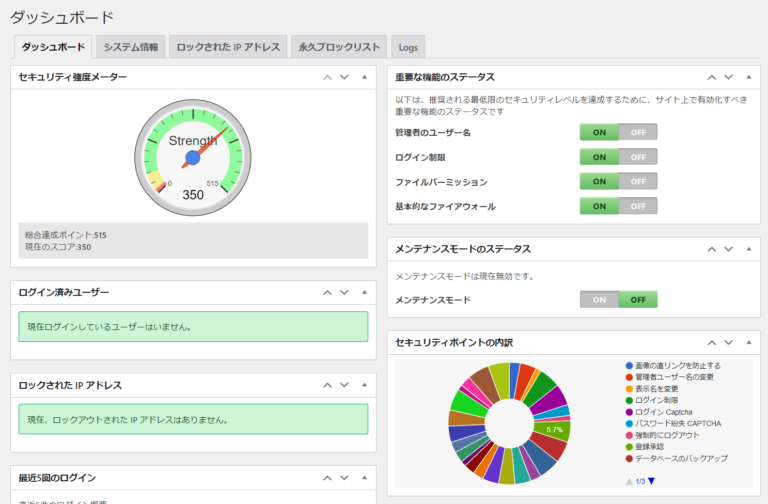Collapse the セキュリティ強度メーター panel
768x504 pixels.
point(364,77)
